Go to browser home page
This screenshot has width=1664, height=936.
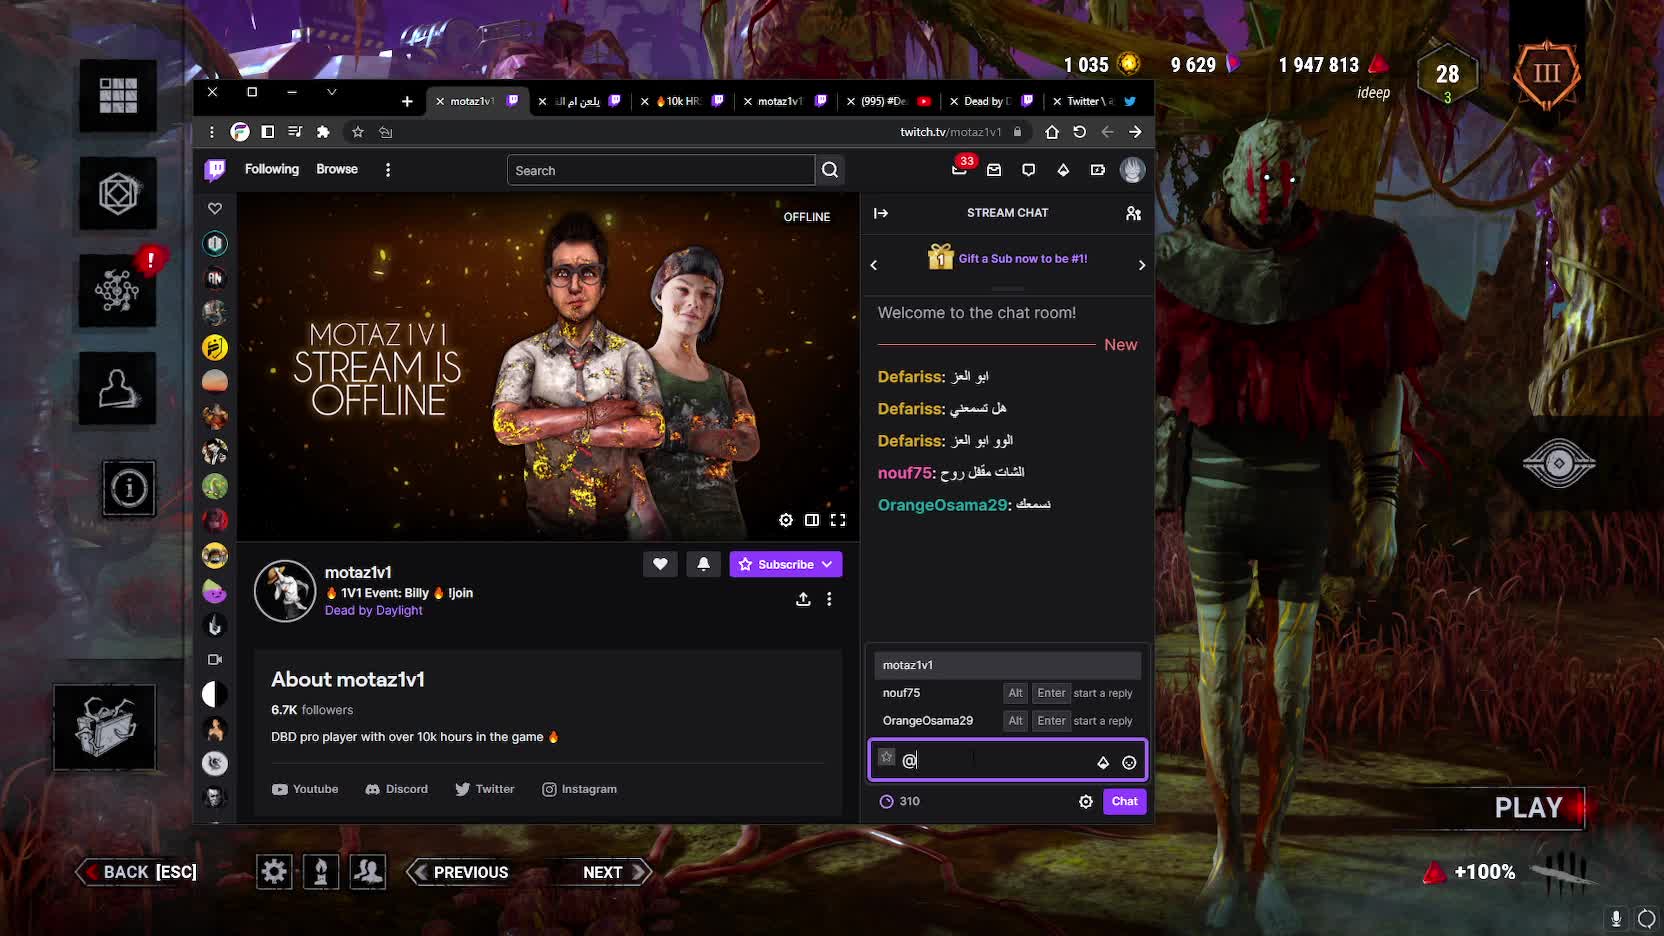click(x=1052, y=132)
